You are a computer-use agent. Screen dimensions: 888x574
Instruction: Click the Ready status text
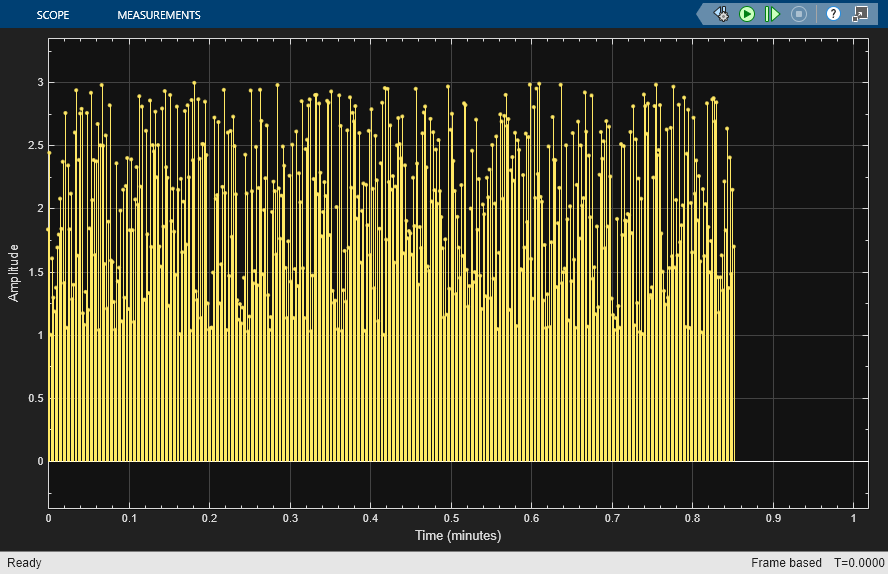pyautogui.click(x=24, y=563)
